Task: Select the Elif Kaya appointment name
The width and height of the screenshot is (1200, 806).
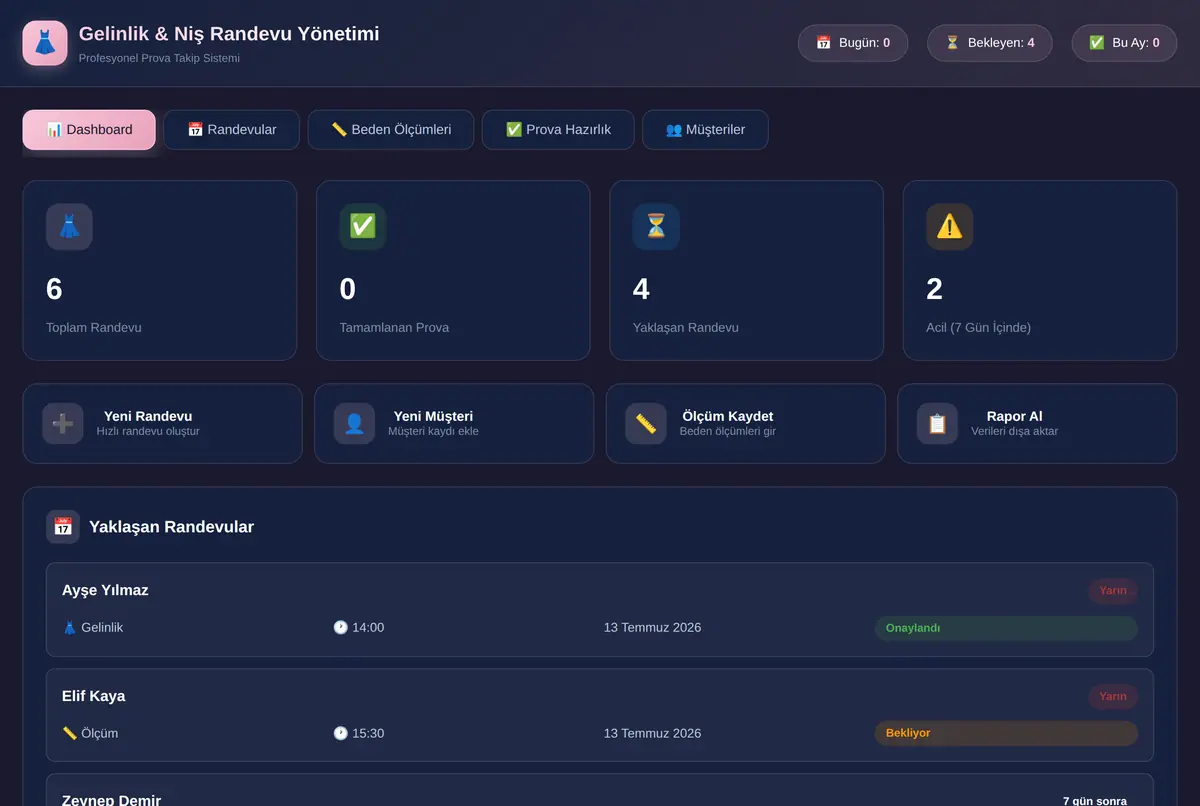Action: 94,696
